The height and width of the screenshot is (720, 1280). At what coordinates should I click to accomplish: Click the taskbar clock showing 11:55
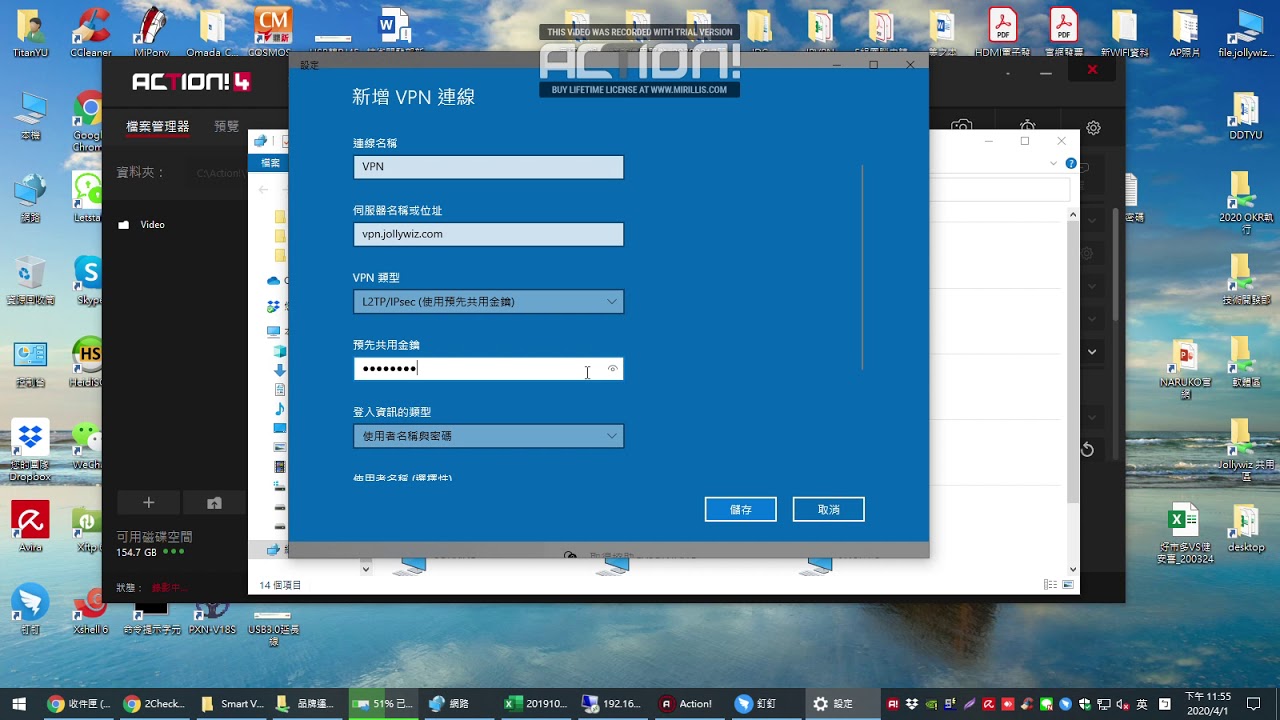(1207, 703)
